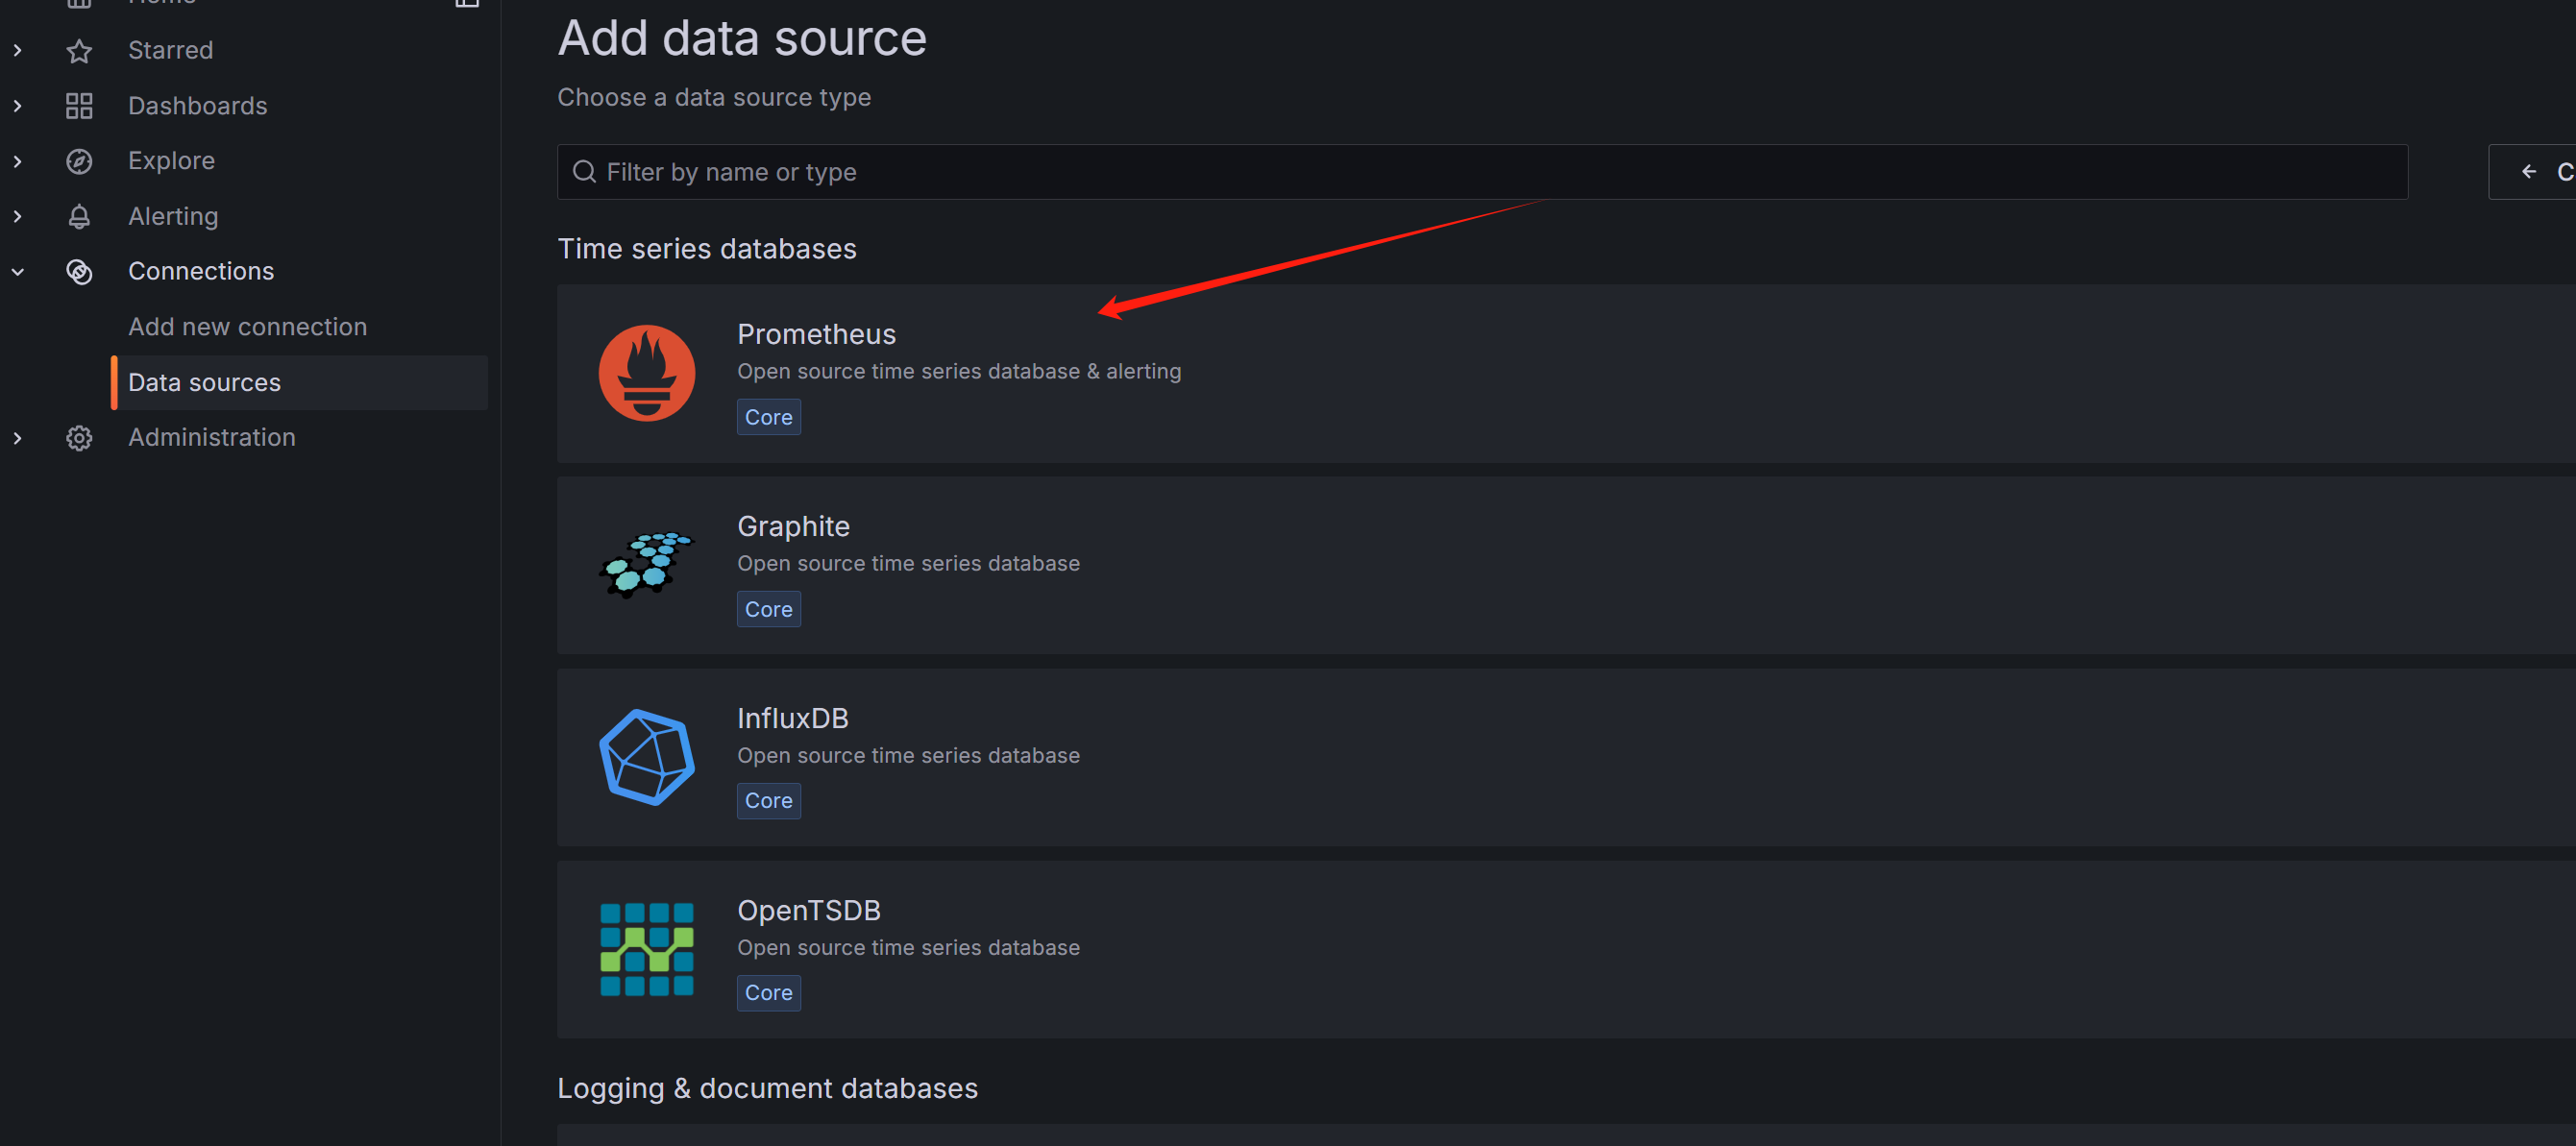Choose the Prometheus data source title
Viewport: 2576px width, 1146px height.
point(816,334)
